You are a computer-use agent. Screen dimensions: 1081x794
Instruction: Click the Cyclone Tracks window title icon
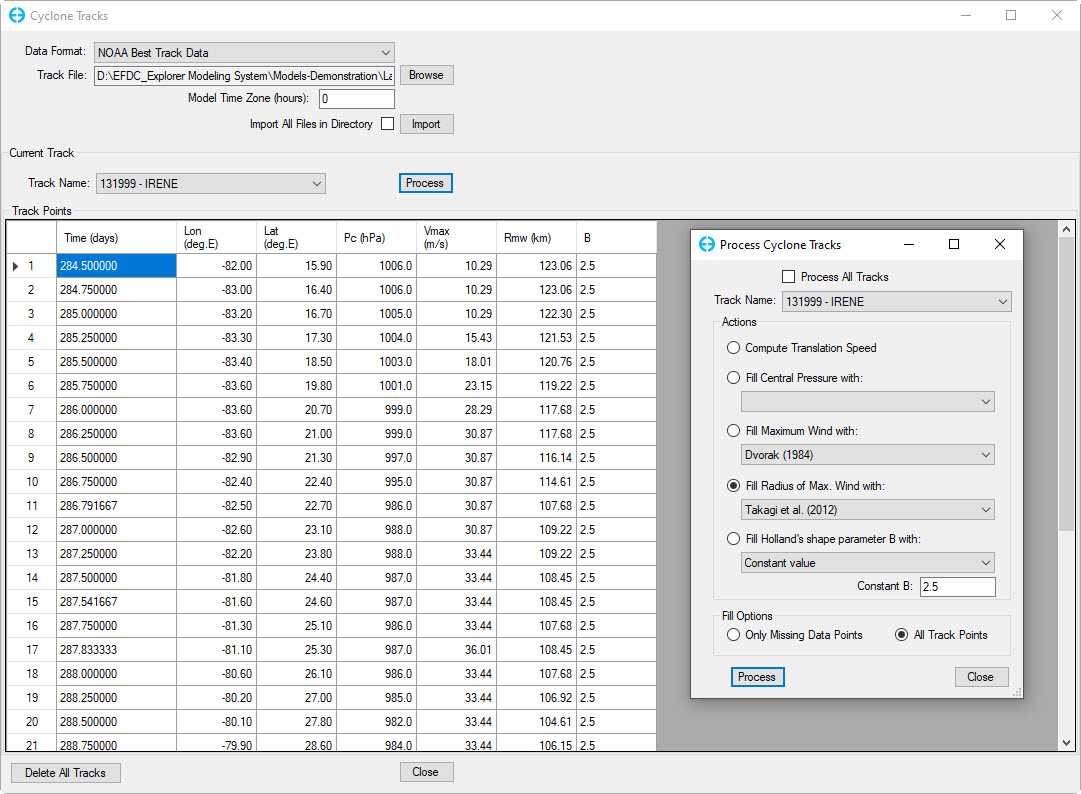coord(16,16)
